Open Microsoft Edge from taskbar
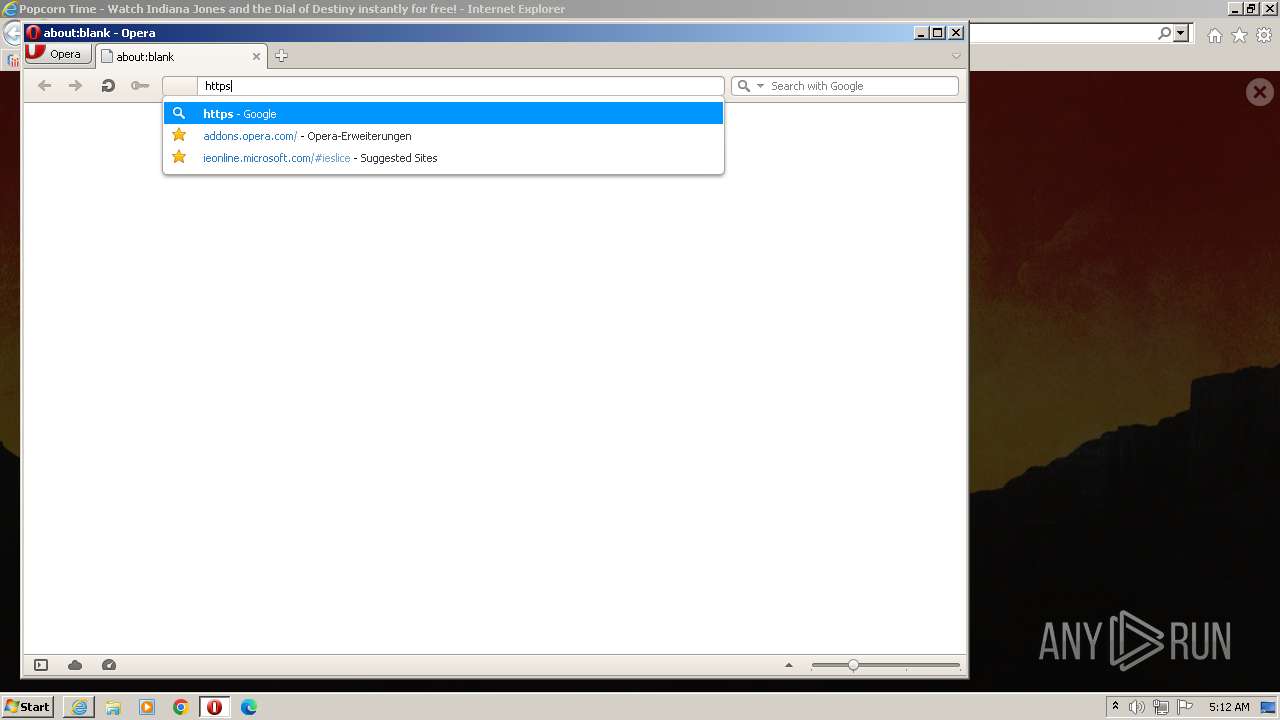The width and height of the screenshot is (1280, 720). tap(249, 707)
